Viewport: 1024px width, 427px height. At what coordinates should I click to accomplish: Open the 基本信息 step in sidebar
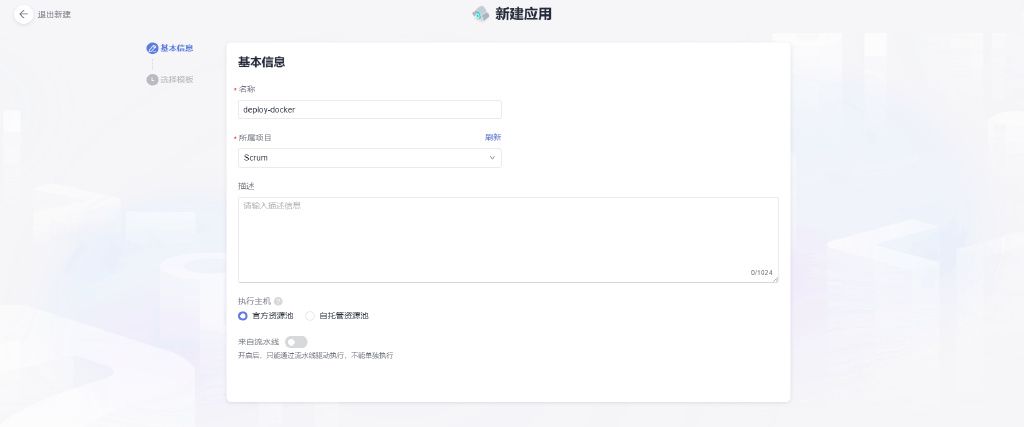click(x=177, y=48)
